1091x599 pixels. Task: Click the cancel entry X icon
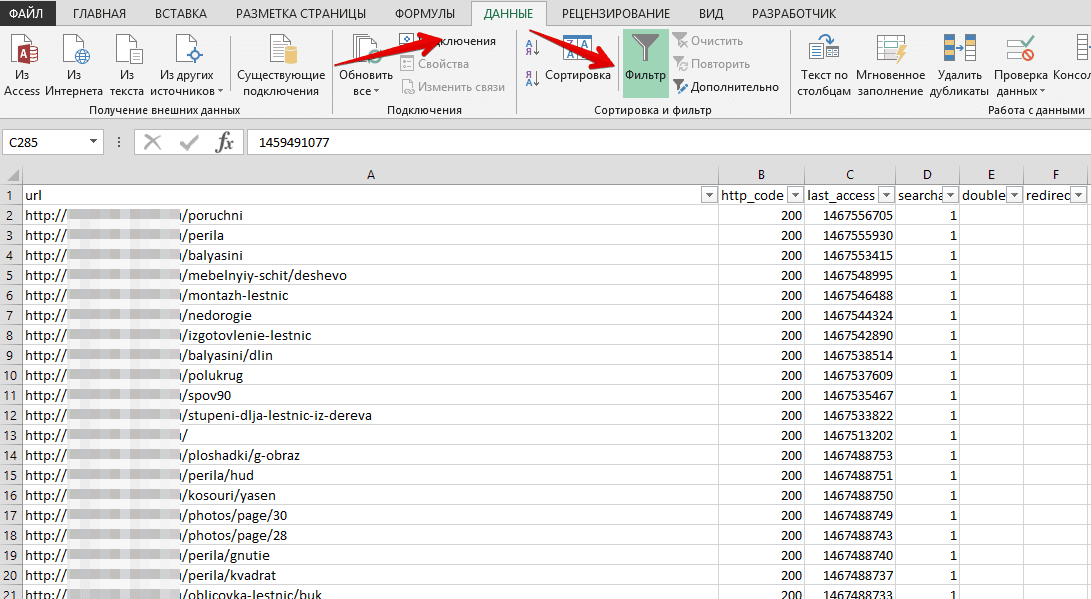coord(152,143)
